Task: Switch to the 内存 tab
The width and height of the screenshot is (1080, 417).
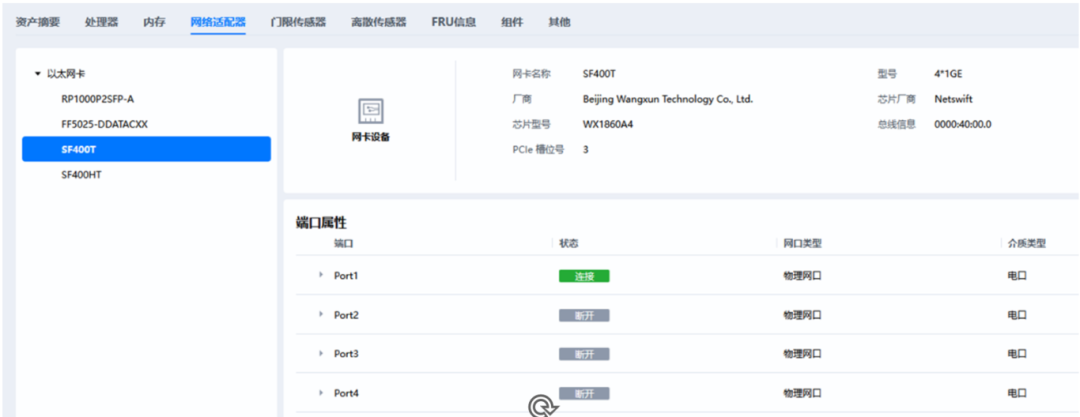Action: point(154,22)
